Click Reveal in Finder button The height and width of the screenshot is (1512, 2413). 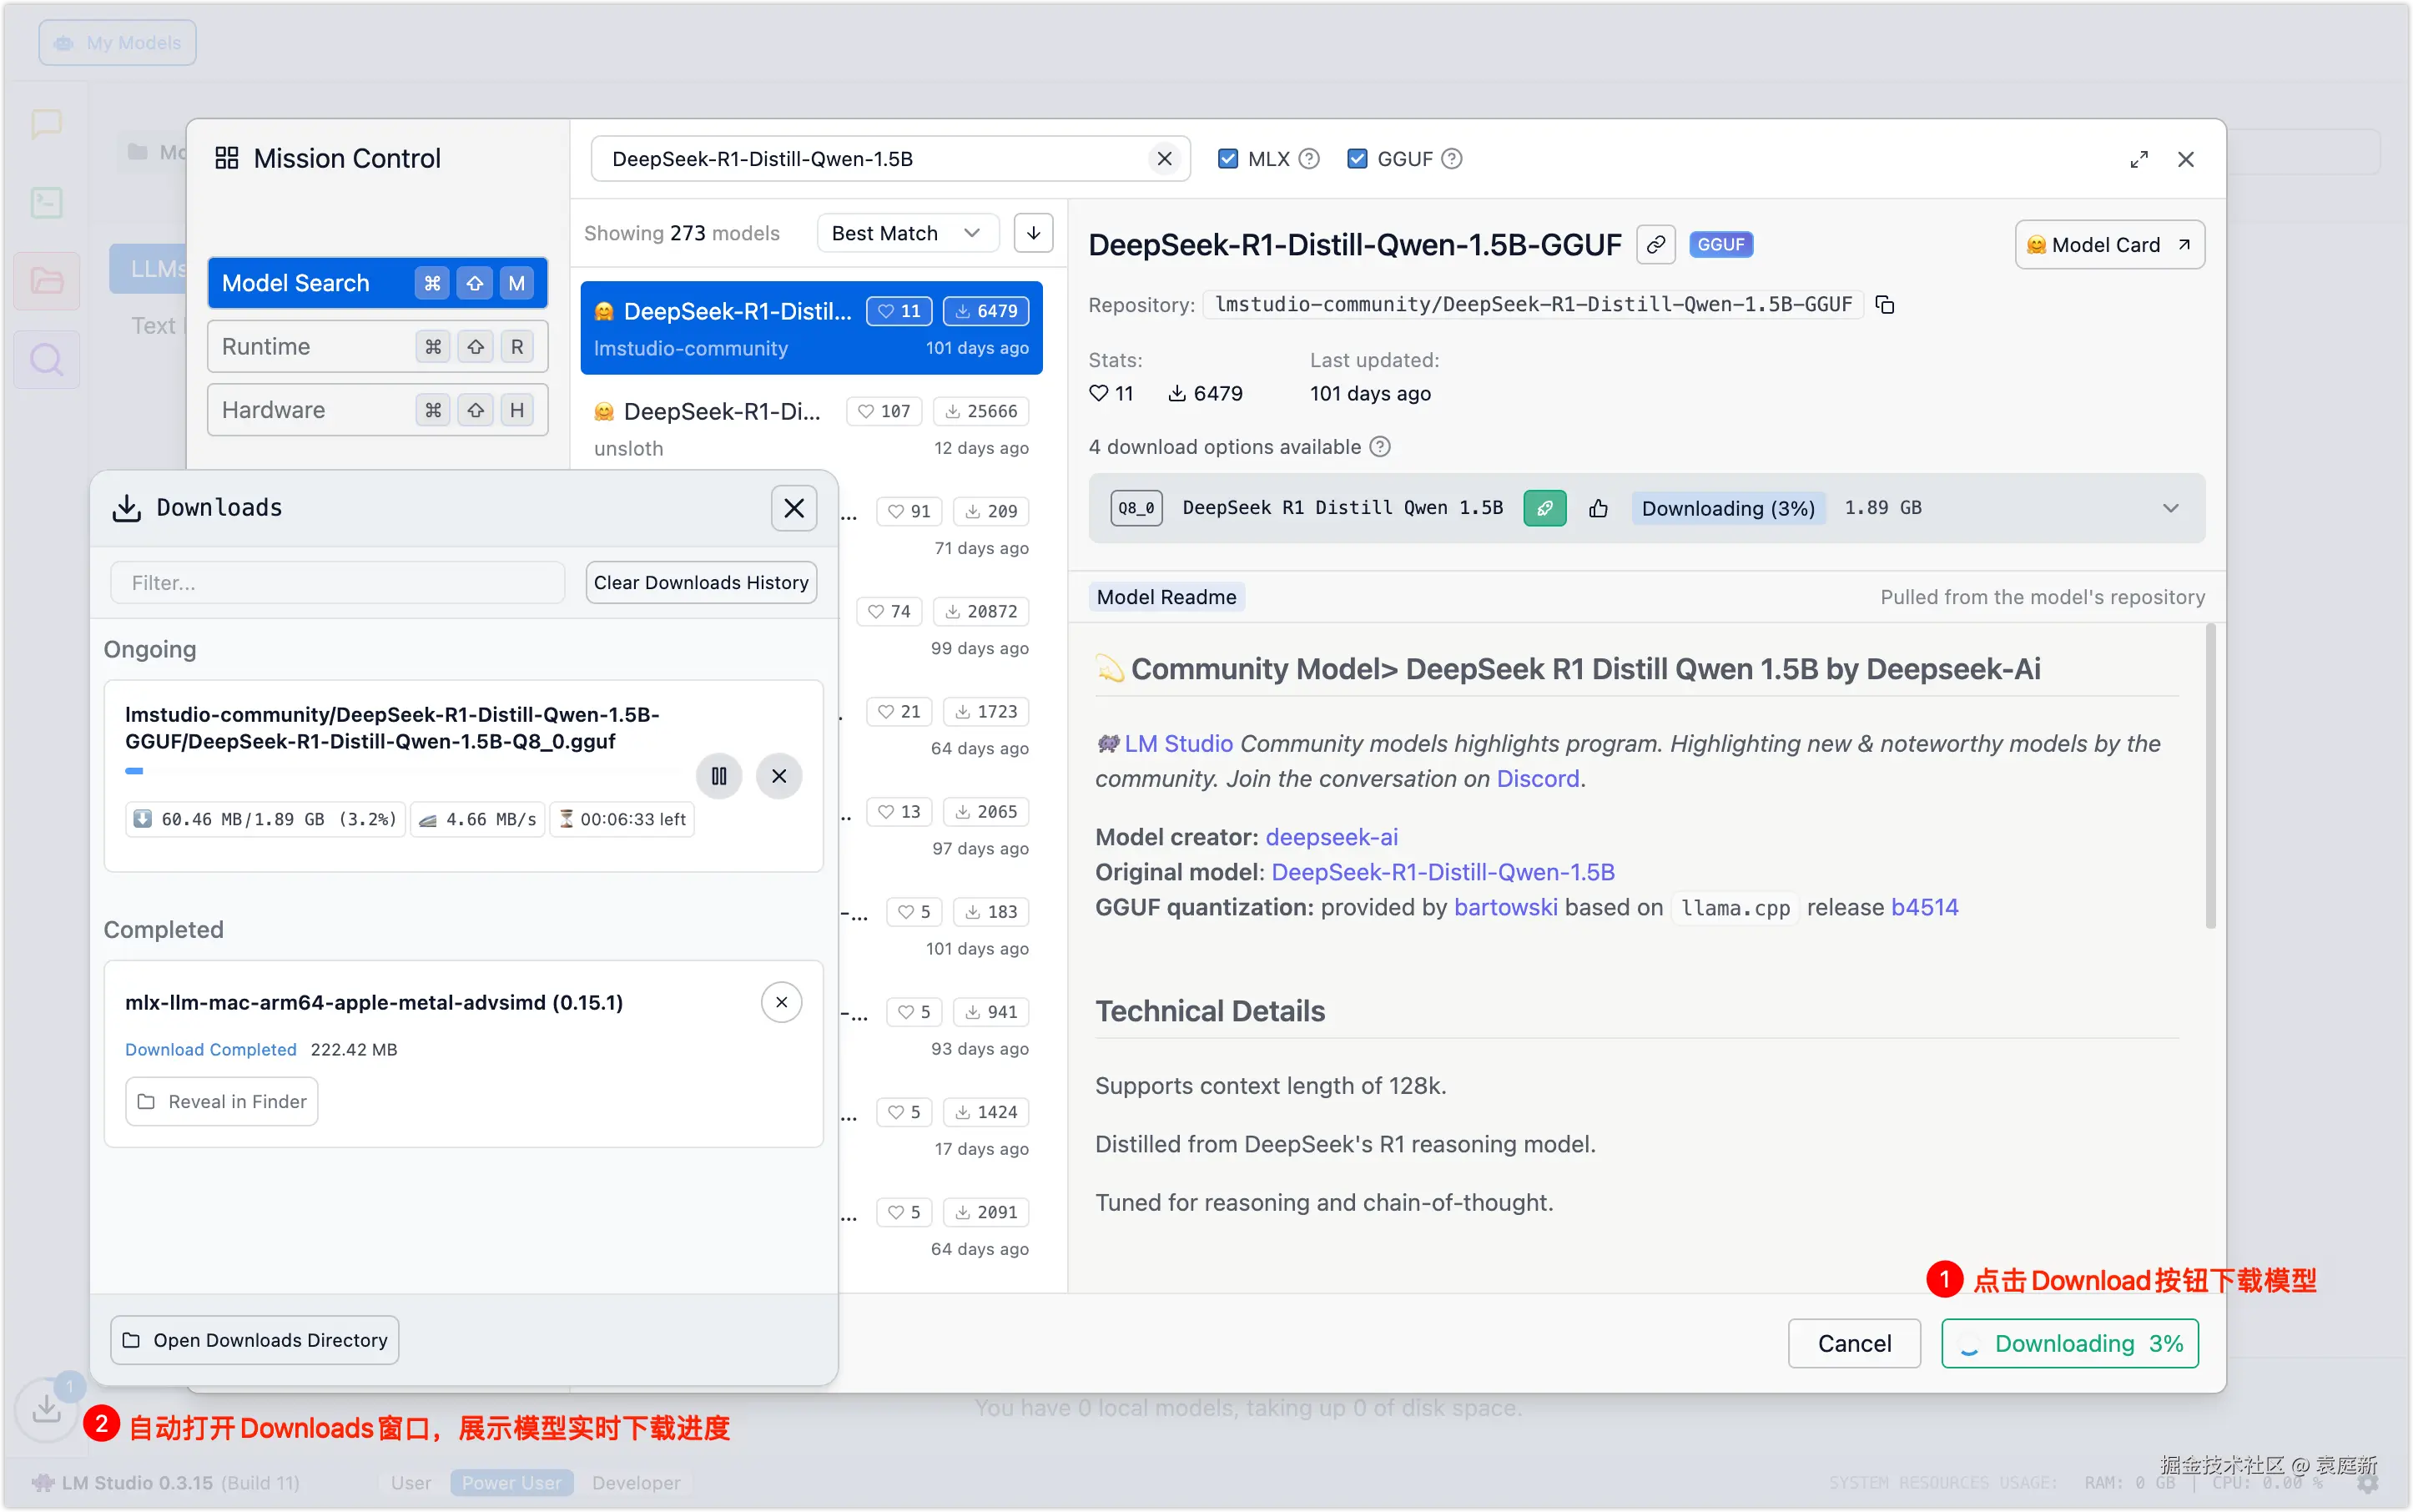[222, 1102]
